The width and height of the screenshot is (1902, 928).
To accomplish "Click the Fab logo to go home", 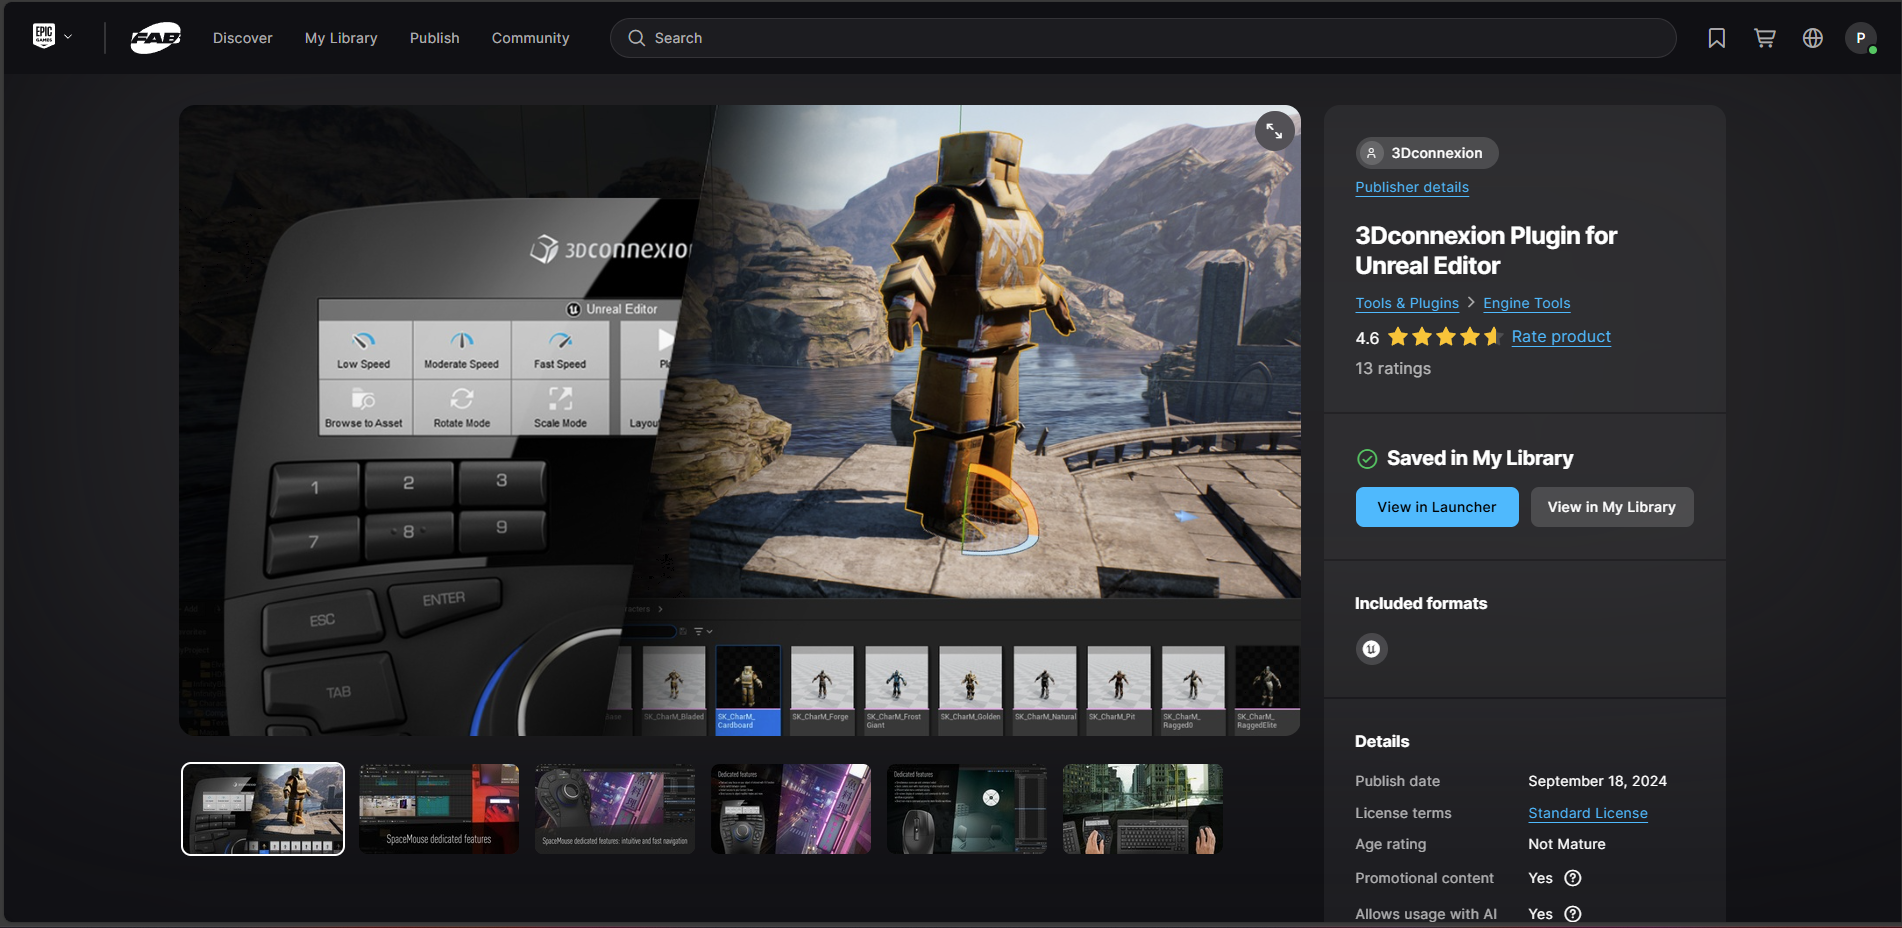I will point(155,37).
